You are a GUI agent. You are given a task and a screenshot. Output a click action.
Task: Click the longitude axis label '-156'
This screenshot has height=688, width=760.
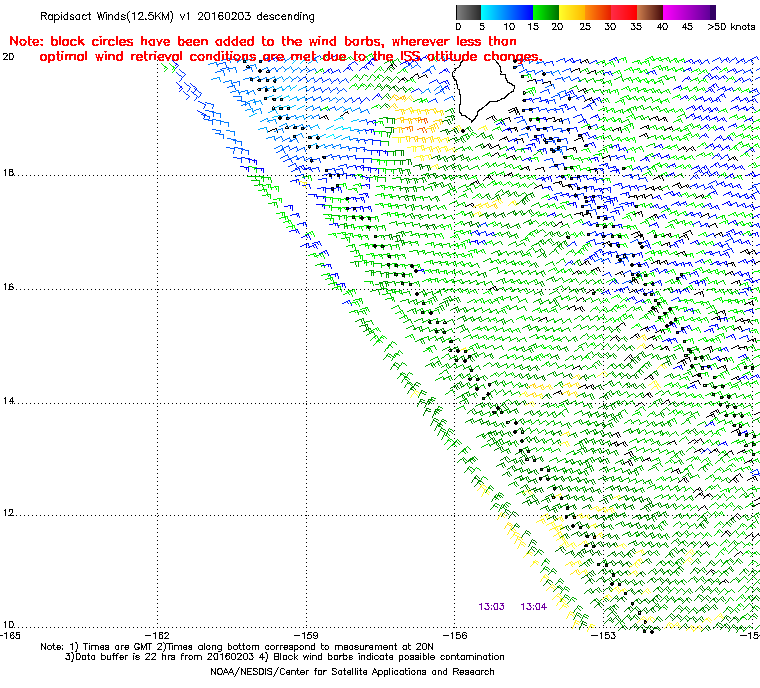pos(455,635)
